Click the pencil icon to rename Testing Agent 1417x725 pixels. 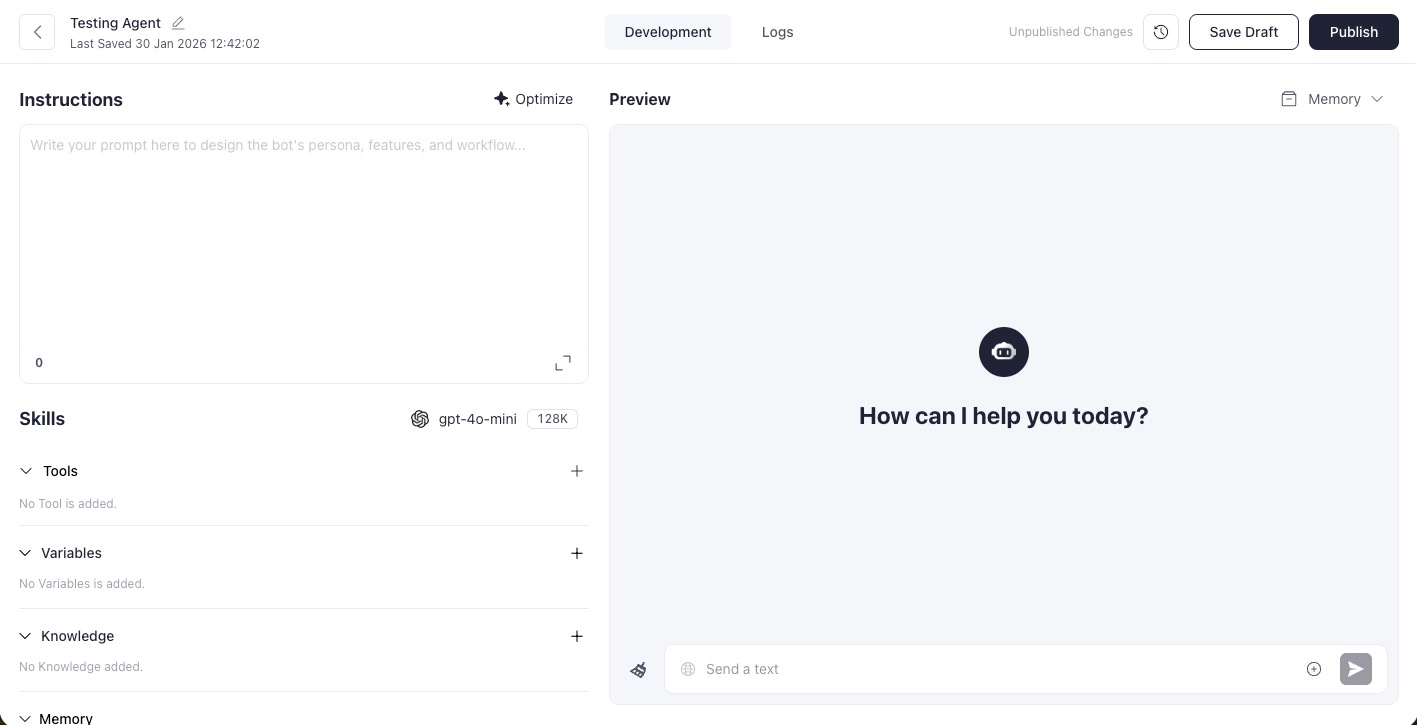click(x=178, y=23)
